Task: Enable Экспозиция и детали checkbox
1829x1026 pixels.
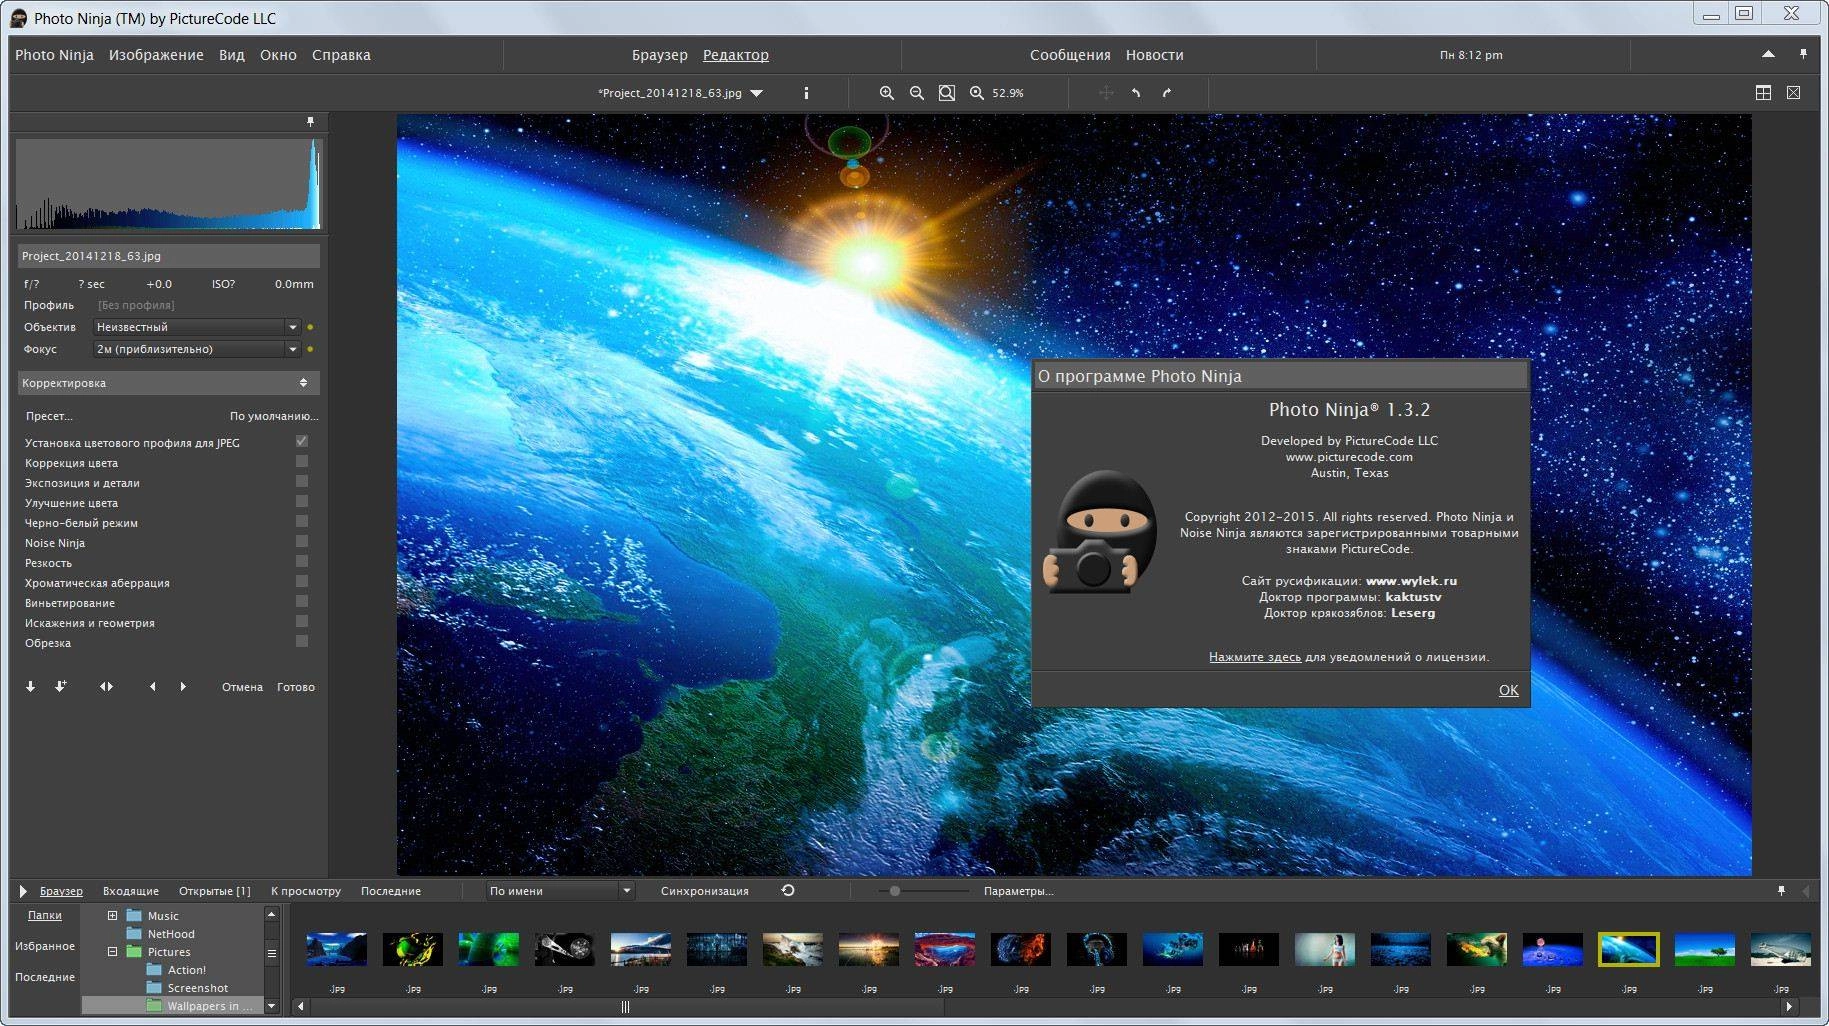Action: (302, 482)
